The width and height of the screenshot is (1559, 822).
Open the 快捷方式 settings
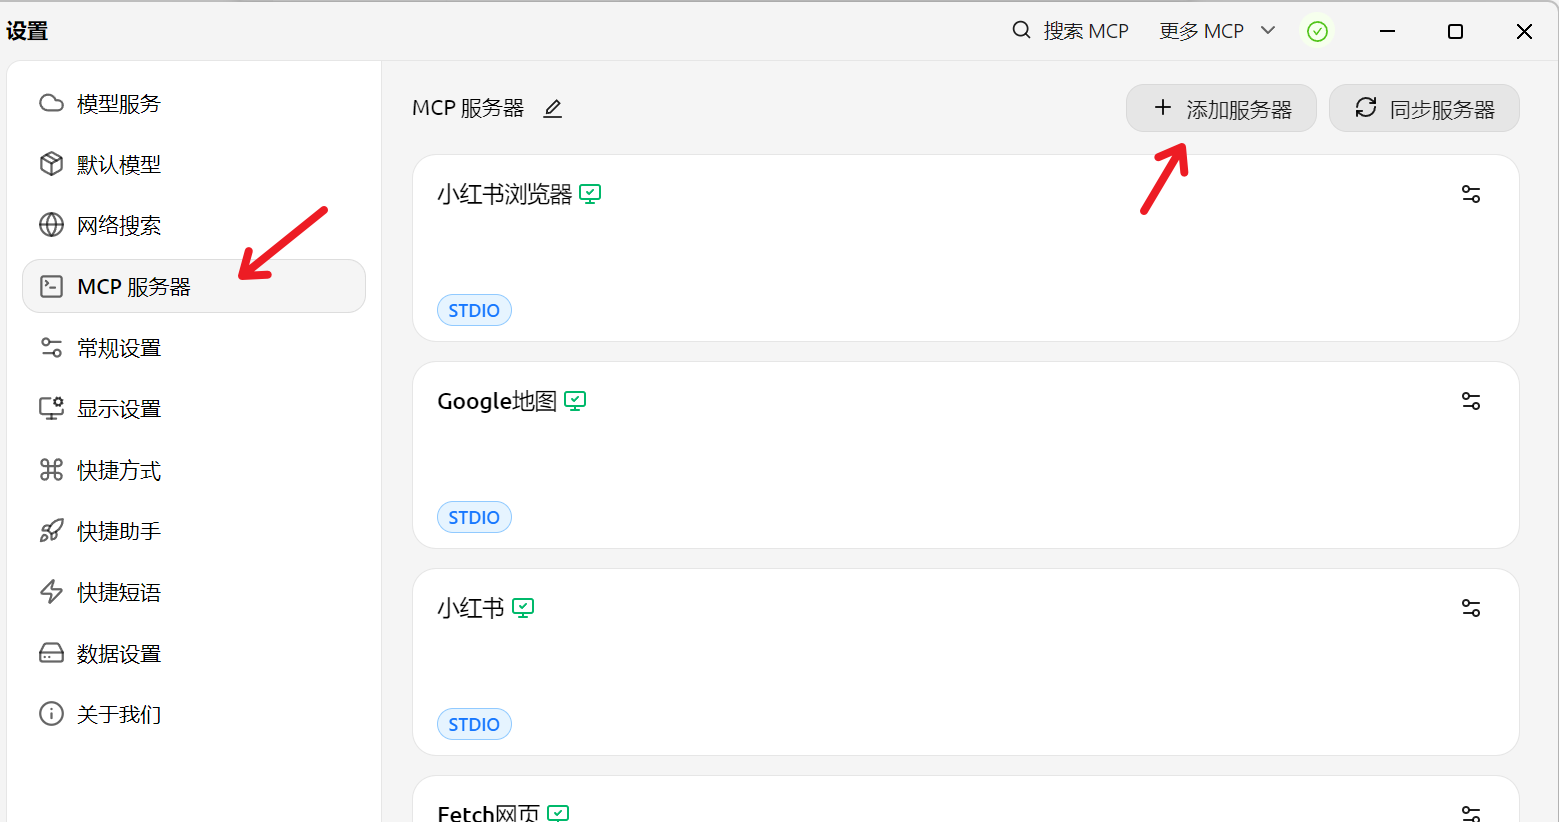[x=193, y=470]
